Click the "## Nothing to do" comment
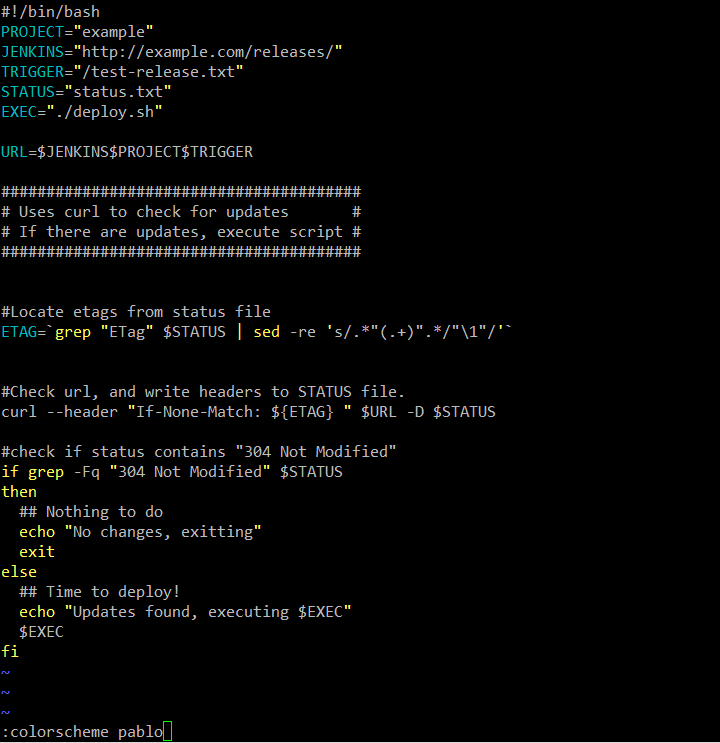This screenshot has height=743, width=720. (91, 512)
